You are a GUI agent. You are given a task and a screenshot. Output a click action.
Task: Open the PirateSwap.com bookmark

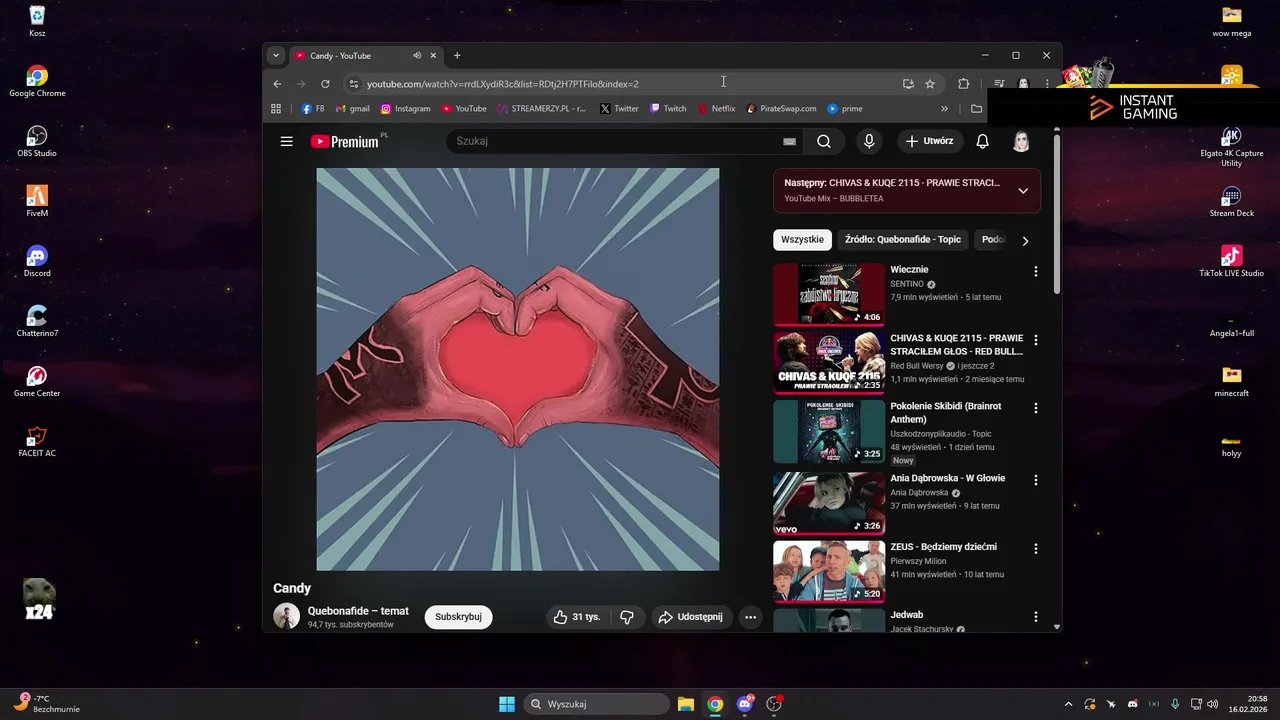click(x=781, y=108)
